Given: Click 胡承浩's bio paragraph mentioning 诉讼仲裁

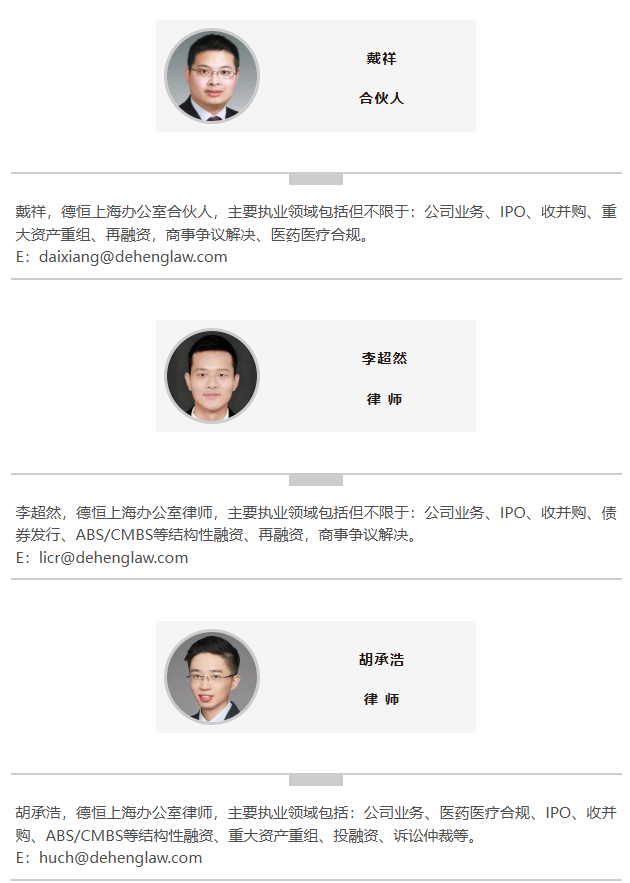Looking at the screenshot, I should (316, 824).
